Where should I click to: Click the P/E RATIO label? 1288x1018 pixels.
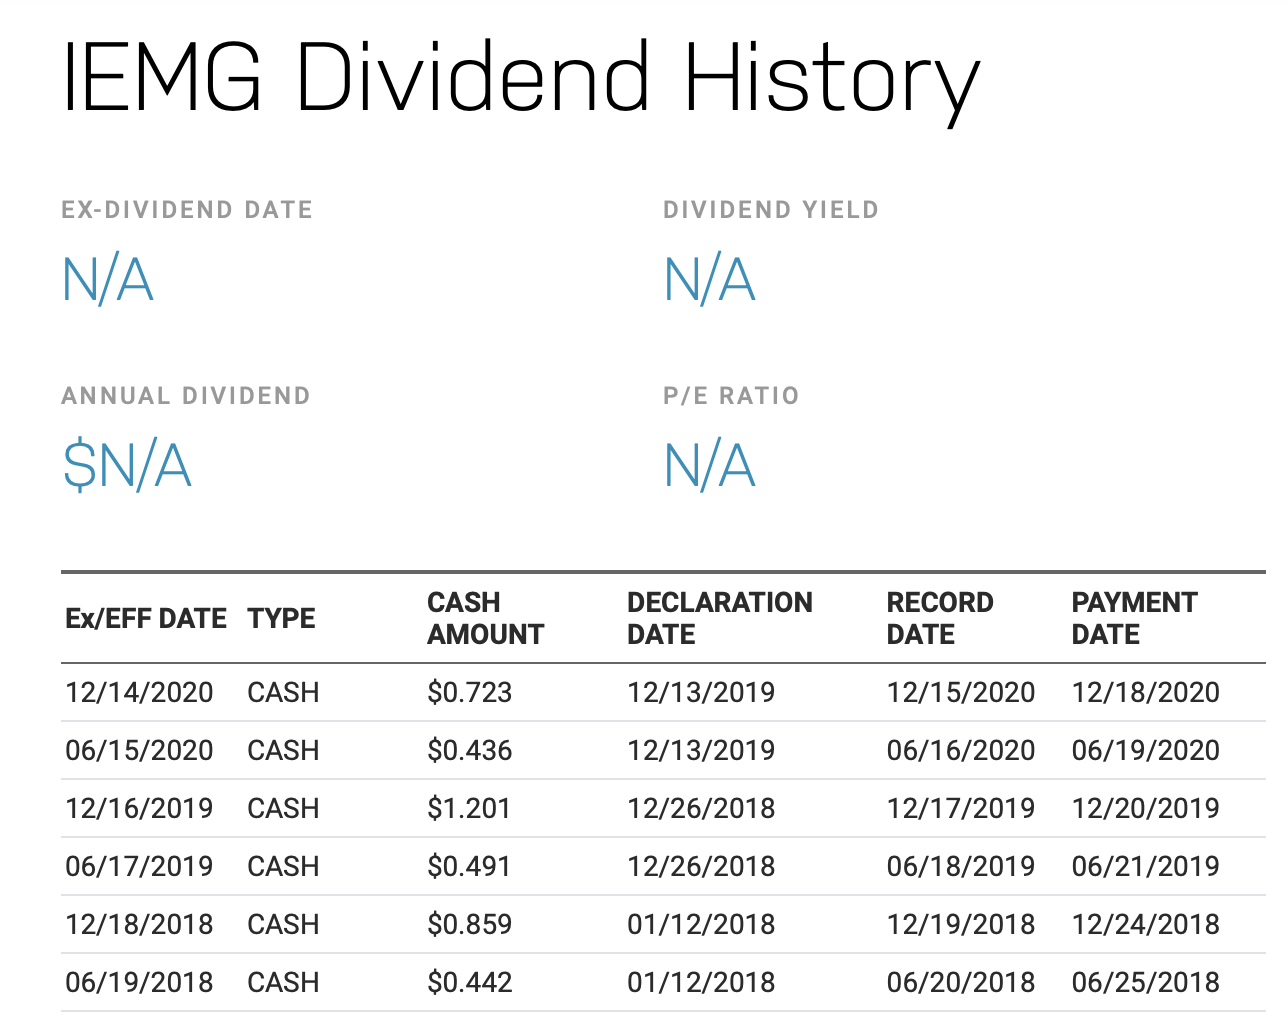tap(731, 396)
